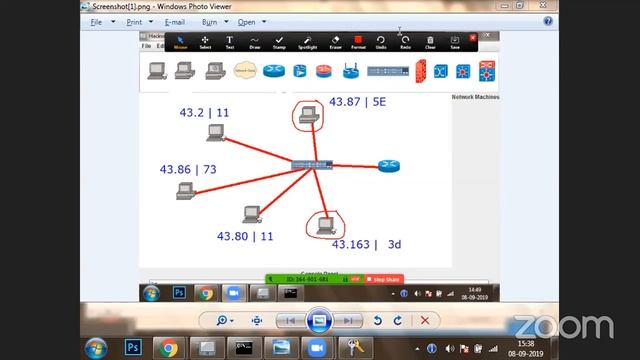Open the volume control in the bottom tray

449,349
